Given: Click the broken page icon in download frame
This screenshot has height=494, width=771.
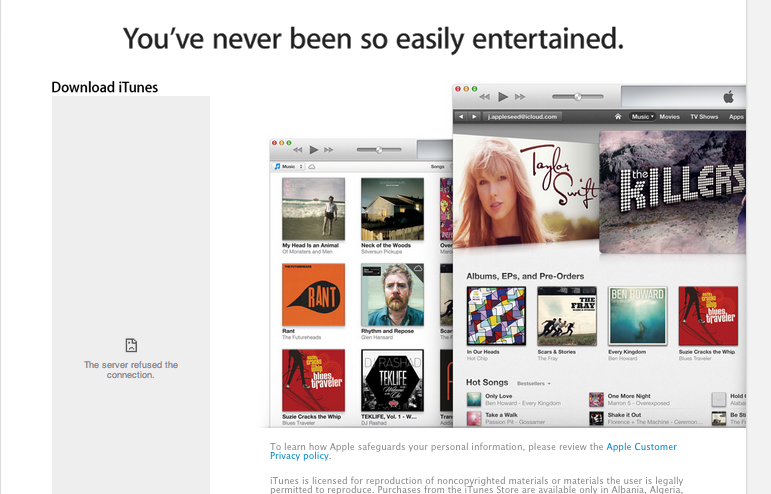Looking at the screenshot, I should pyautogui.click(x=131, y=345).
